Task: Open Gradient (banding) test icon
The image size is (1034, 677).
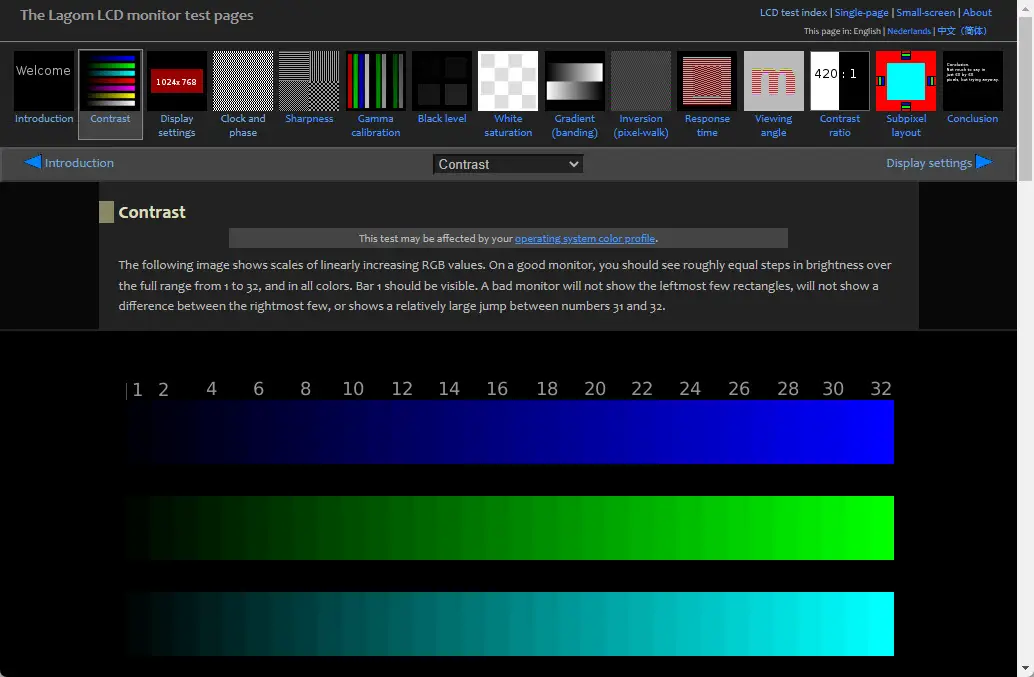Action: point(574,81)
